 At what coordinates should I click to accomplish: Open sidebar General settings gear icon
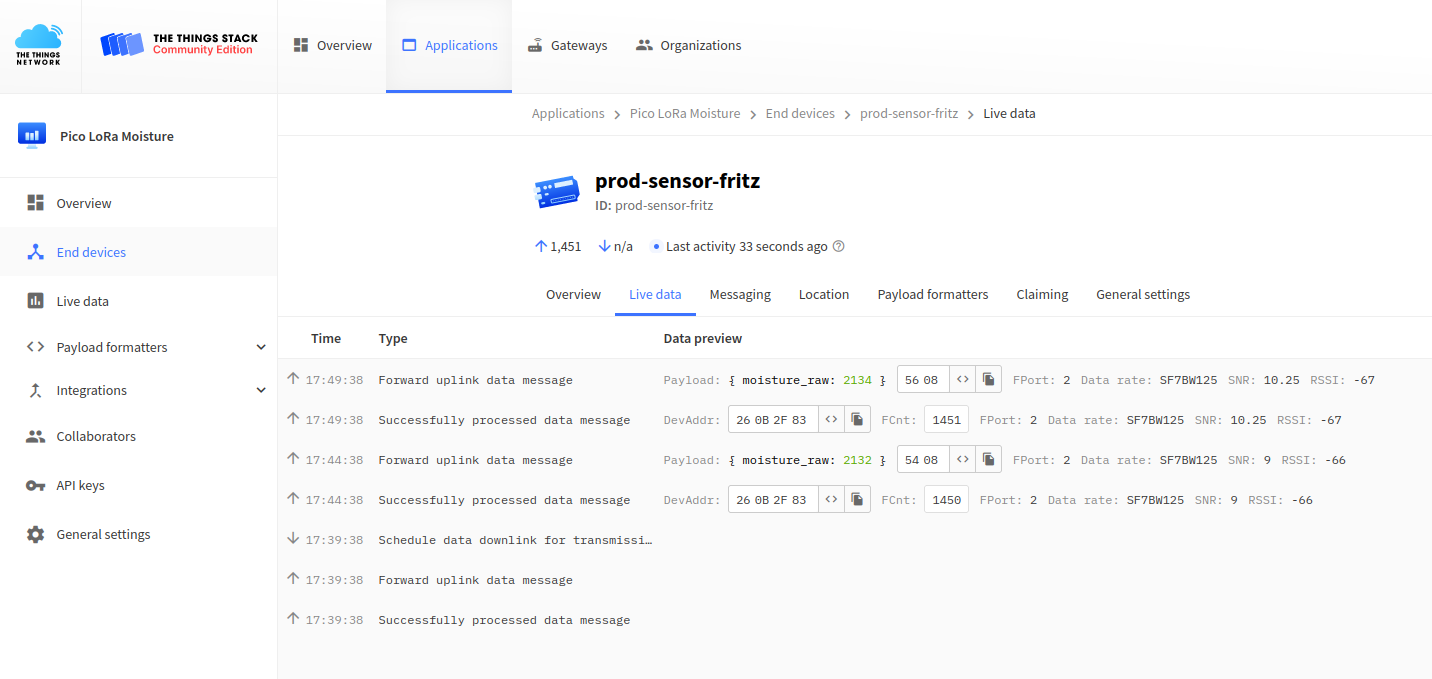35,534
